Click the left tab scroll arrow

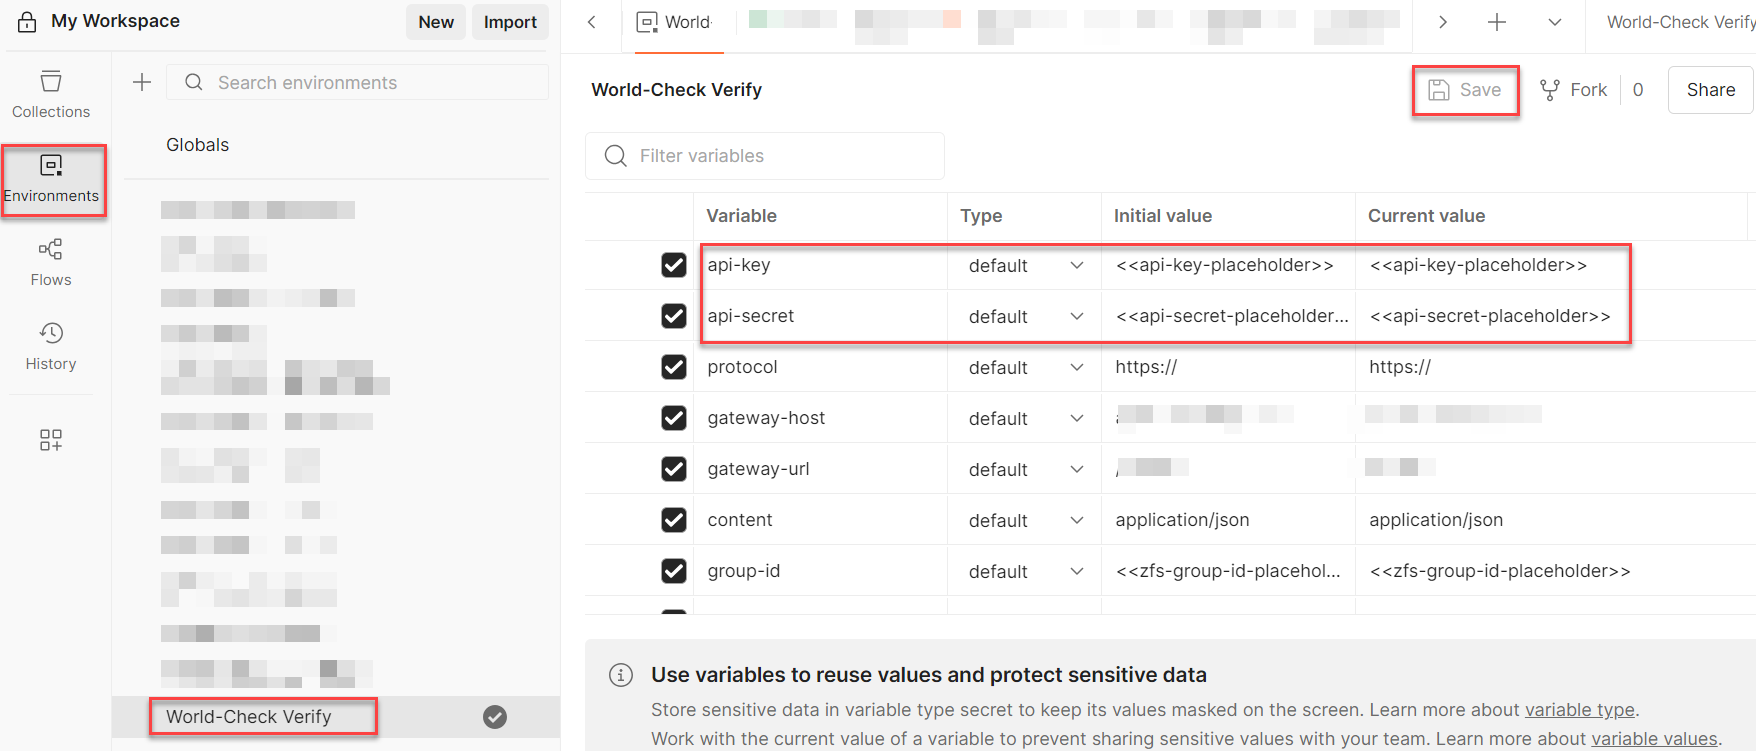click(x=592, y=22)
